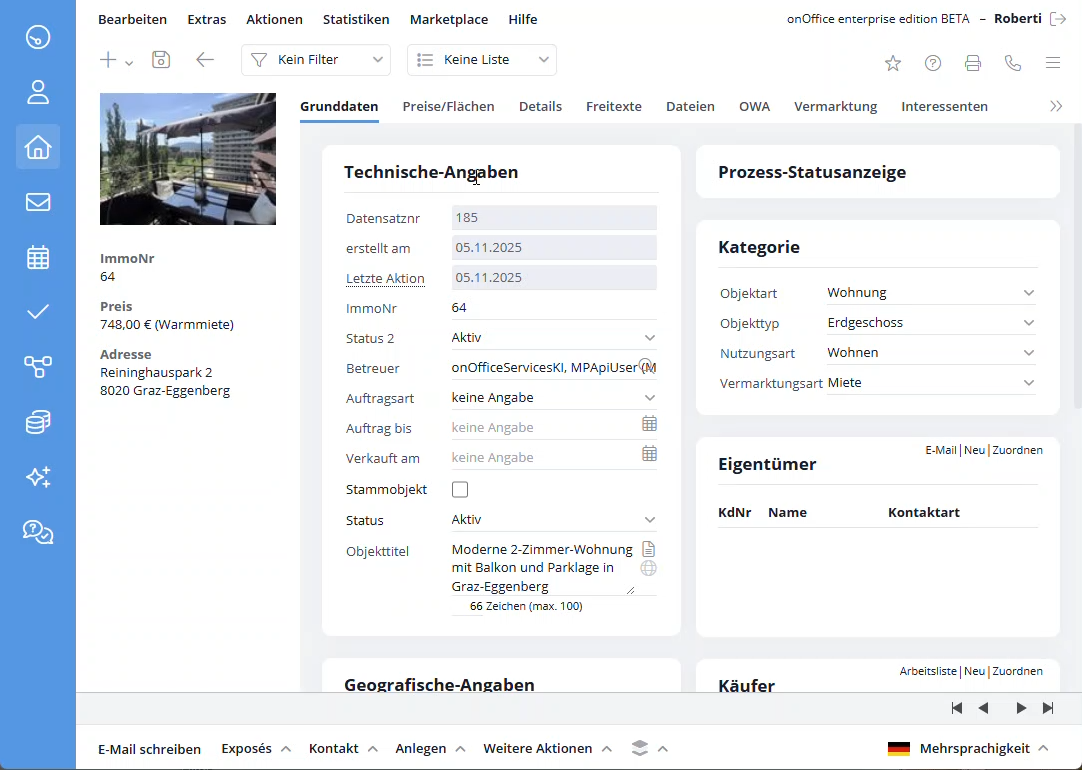Click Neu in the Eigentümer section
Image resolution: width=1082 pixels, height=770 pixels.
point(974,450)
